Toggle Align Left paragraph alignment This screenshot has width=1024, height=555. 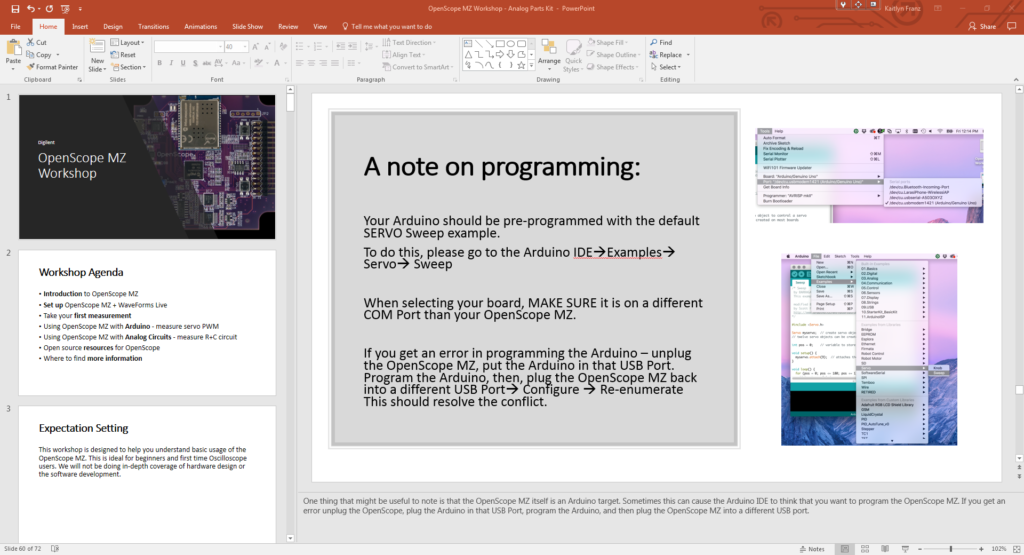click(299, 63)
